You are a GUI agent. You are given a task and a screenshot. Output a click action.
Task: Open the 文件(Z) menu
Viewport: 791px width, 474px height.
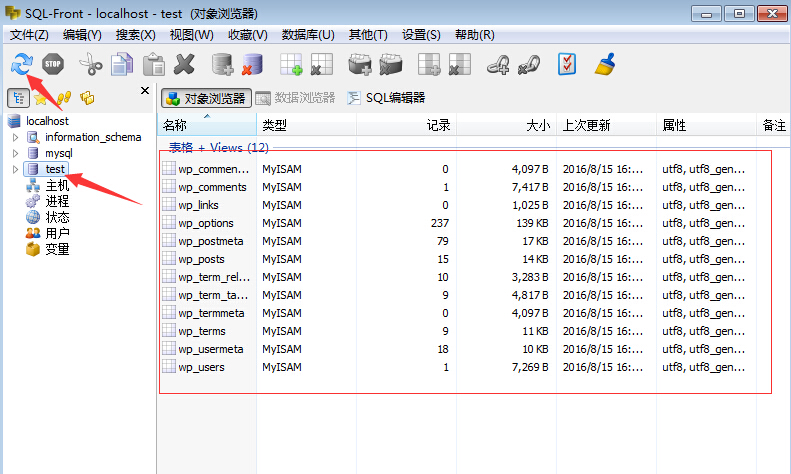(x=29, y=35)
